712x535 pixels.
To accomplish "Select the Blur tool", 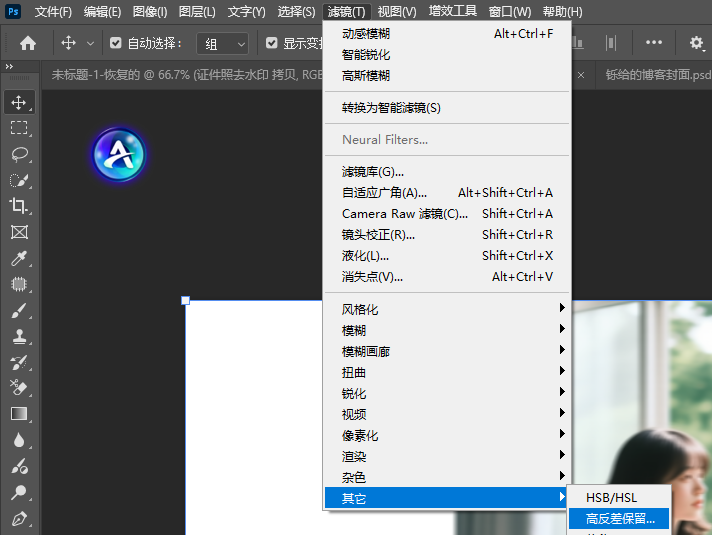I will point(19,440).
